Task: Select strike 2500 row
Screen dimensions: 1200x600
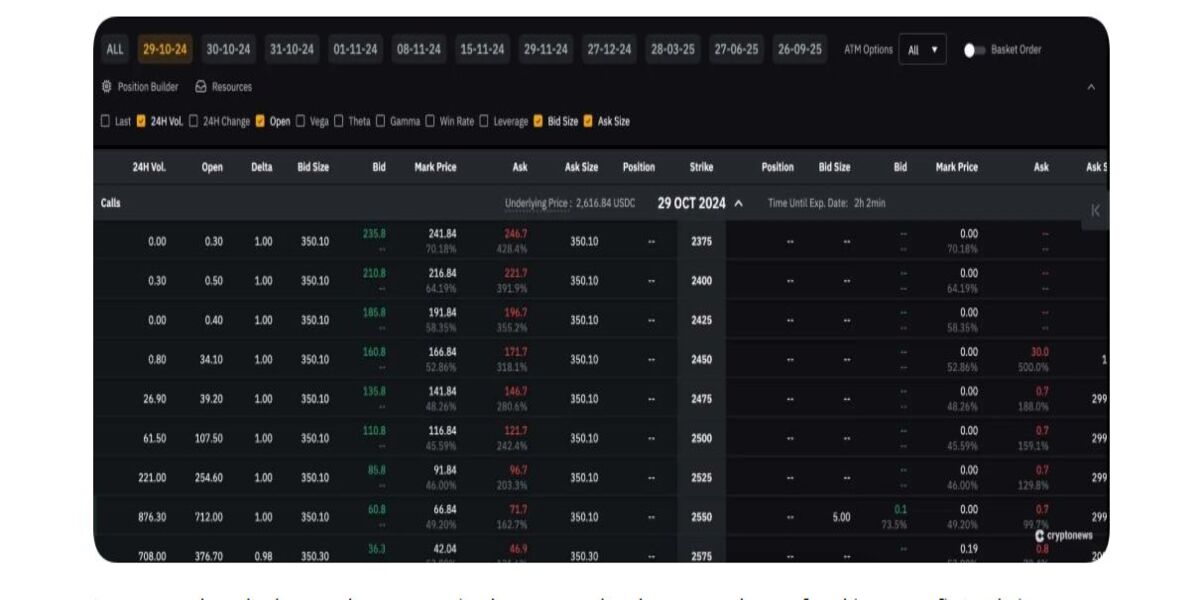Action: click(701, 438)
